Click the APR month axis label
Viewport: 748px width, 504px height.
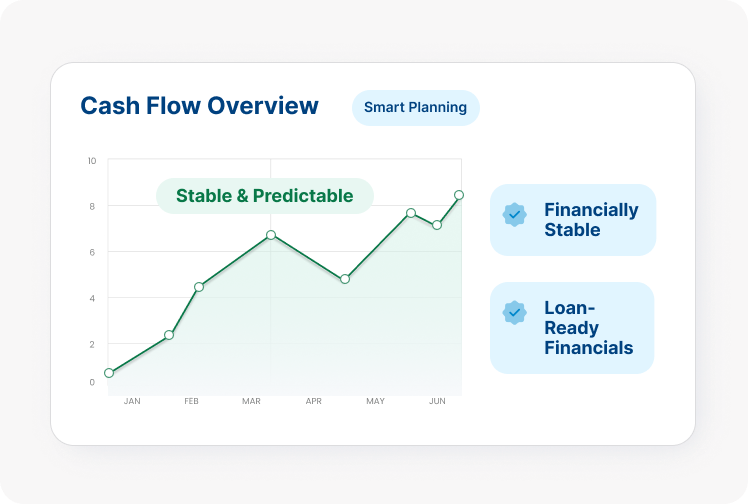314,401
